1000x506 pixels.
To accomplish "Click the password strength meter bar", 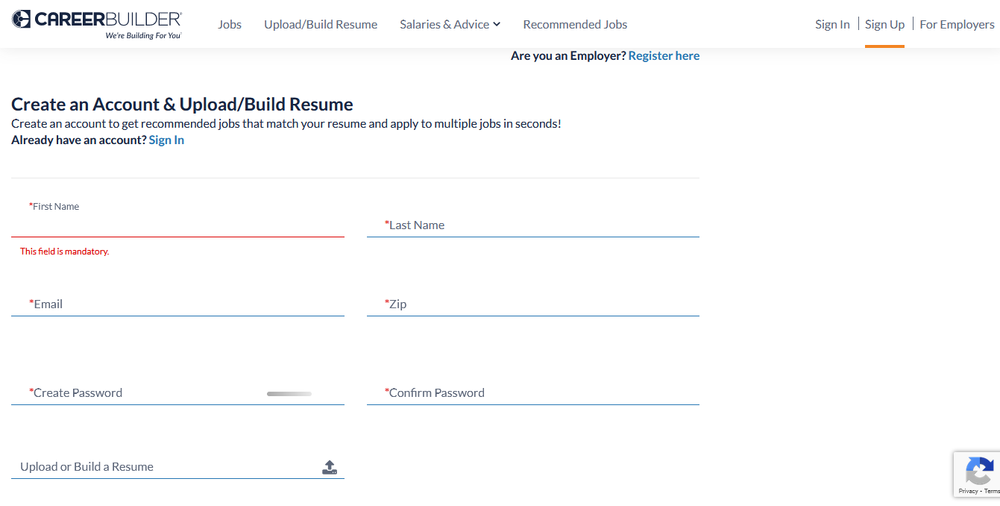I will 289,394.
